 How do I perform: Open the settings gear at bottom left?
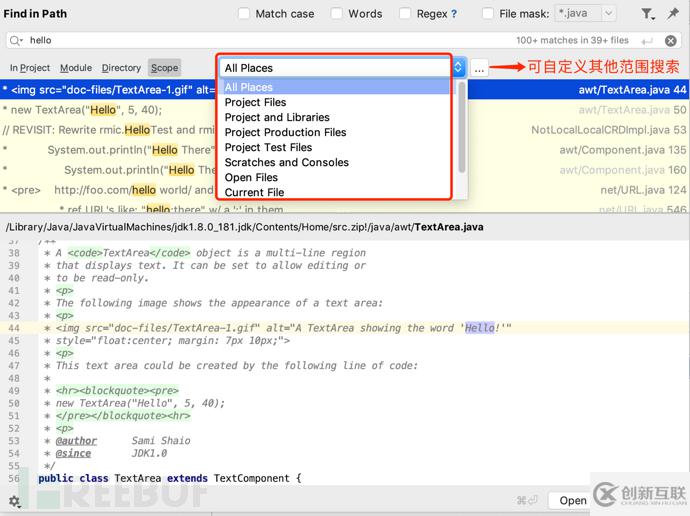point(14,501)
